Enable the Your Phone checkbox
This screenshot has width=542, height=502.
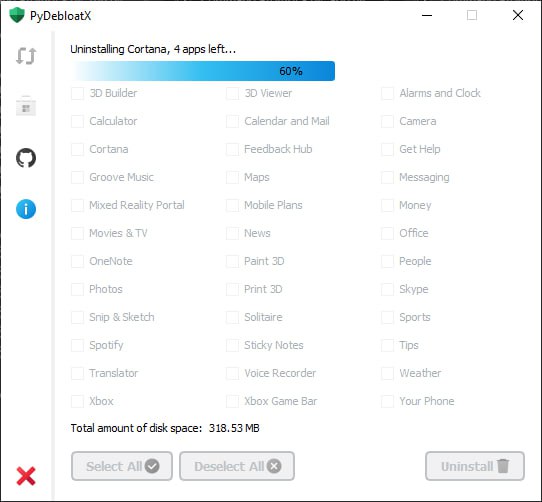[387, 401]
